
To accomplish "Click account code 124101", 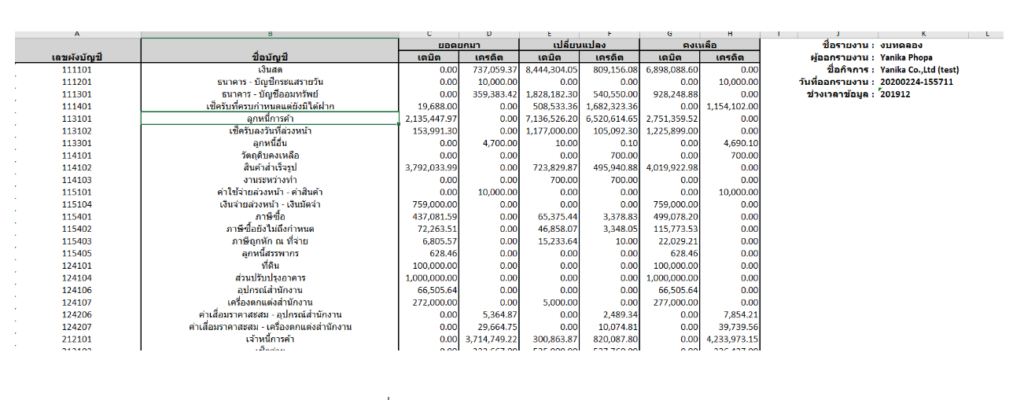I will [77, 265].
